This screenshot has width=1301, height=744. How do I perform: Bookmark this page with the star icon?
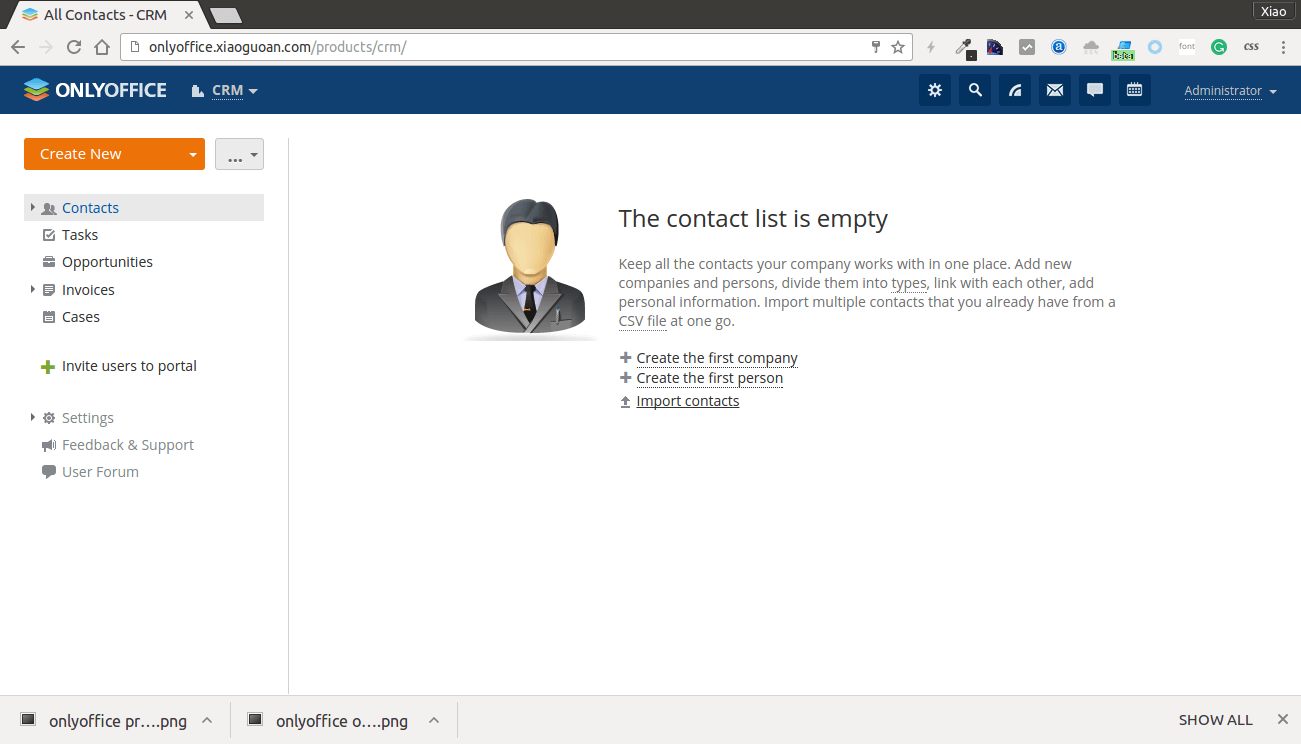tap(898, 47)
